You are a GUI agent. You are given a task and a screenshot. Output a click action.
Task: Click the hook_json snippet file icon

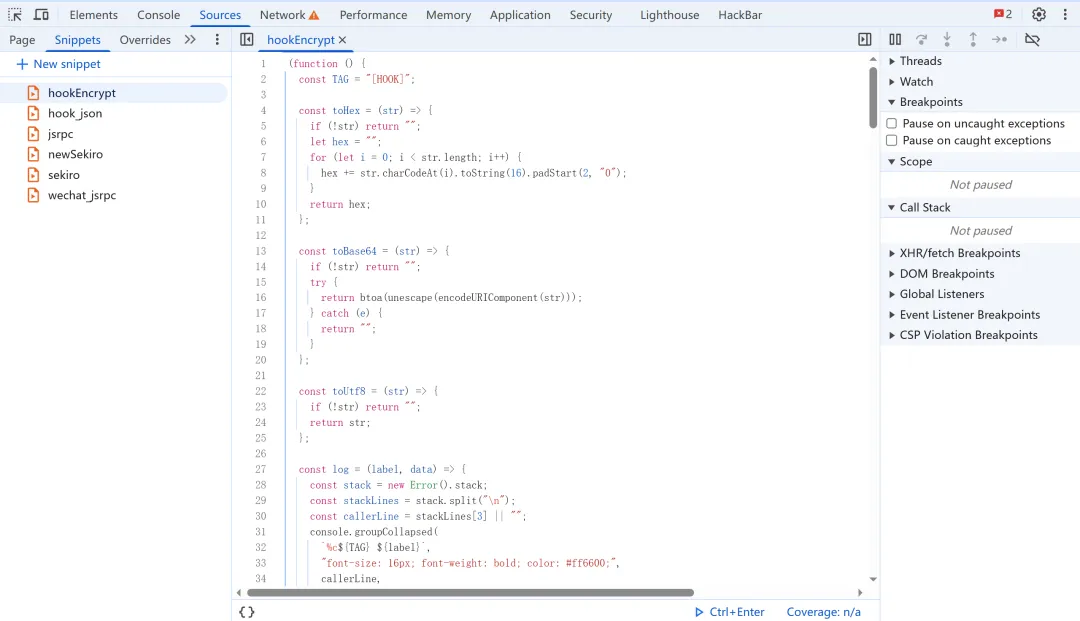[33, 113]
